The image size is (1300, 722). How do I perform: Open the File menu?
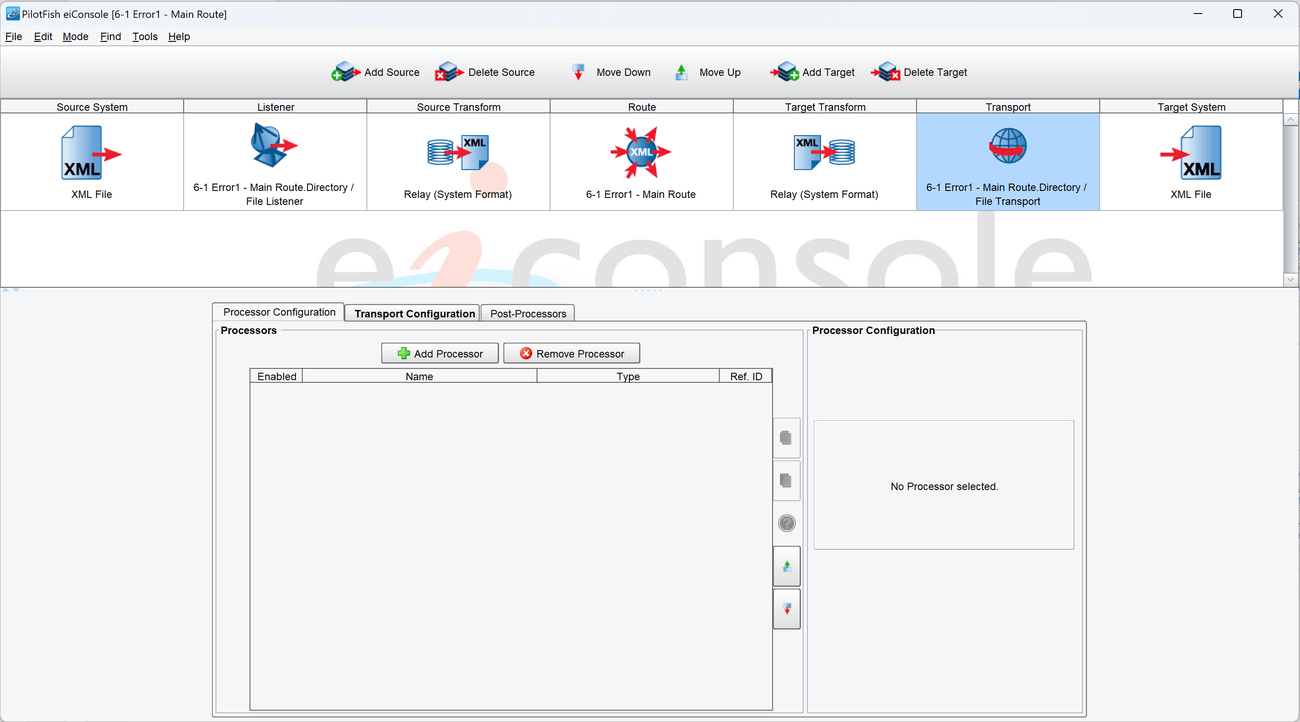(14, 37)
